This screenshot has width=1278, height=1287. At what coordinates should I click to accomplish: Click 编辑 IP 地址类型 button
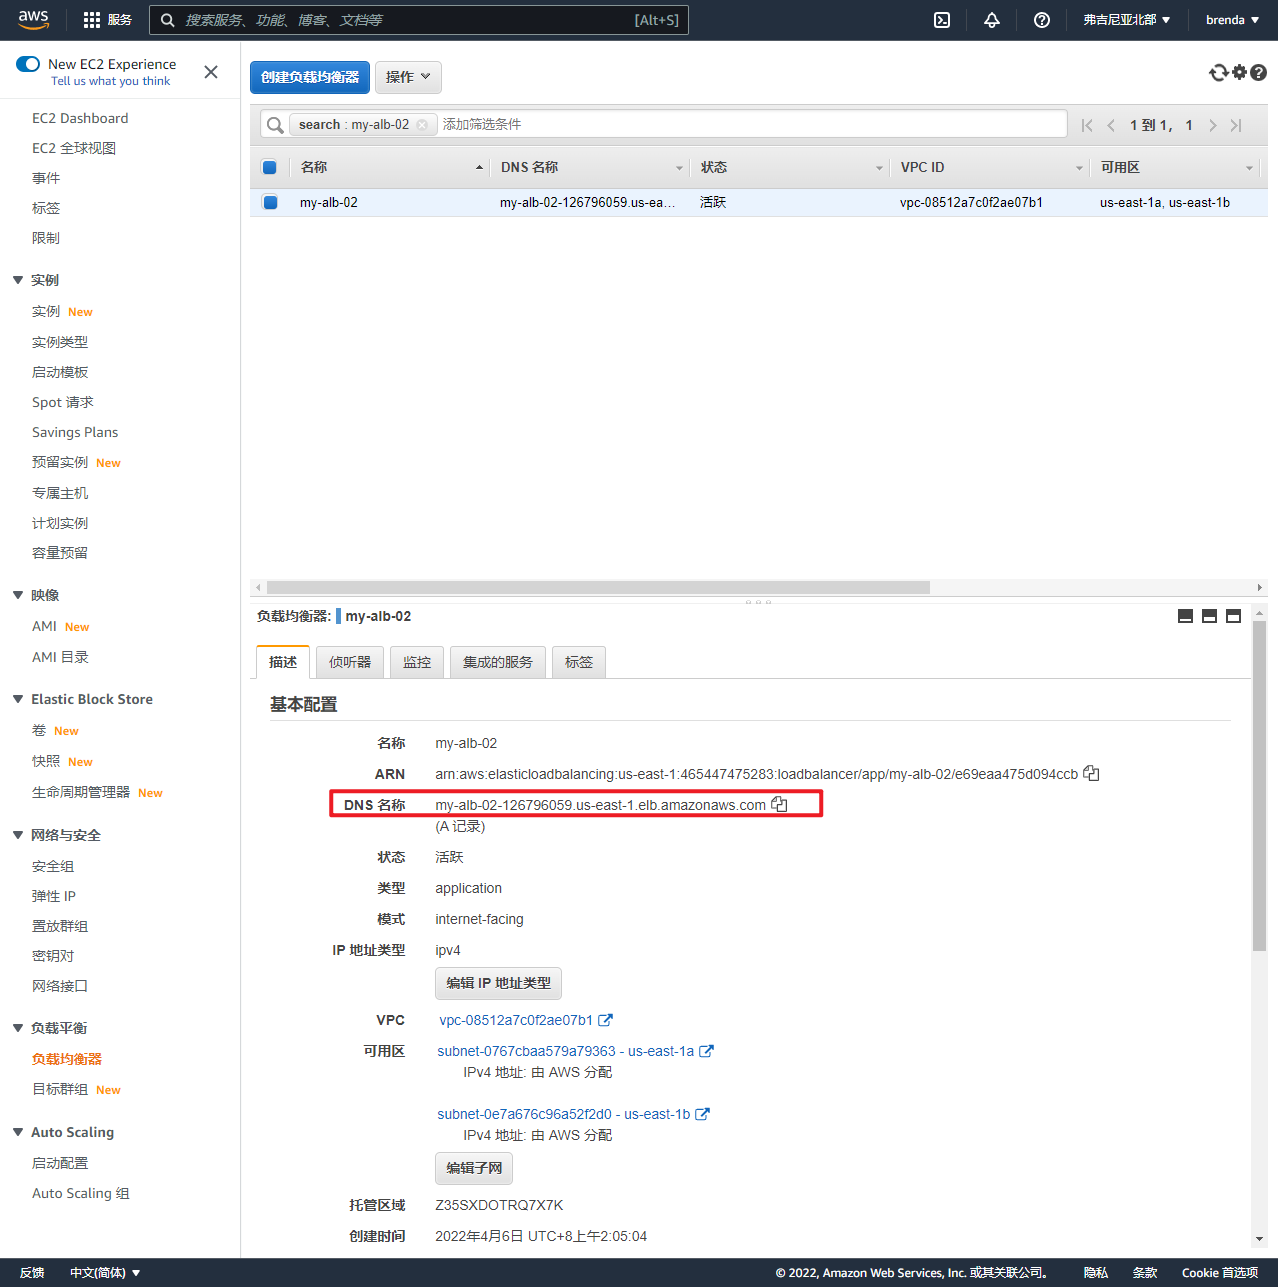[498, 983]
